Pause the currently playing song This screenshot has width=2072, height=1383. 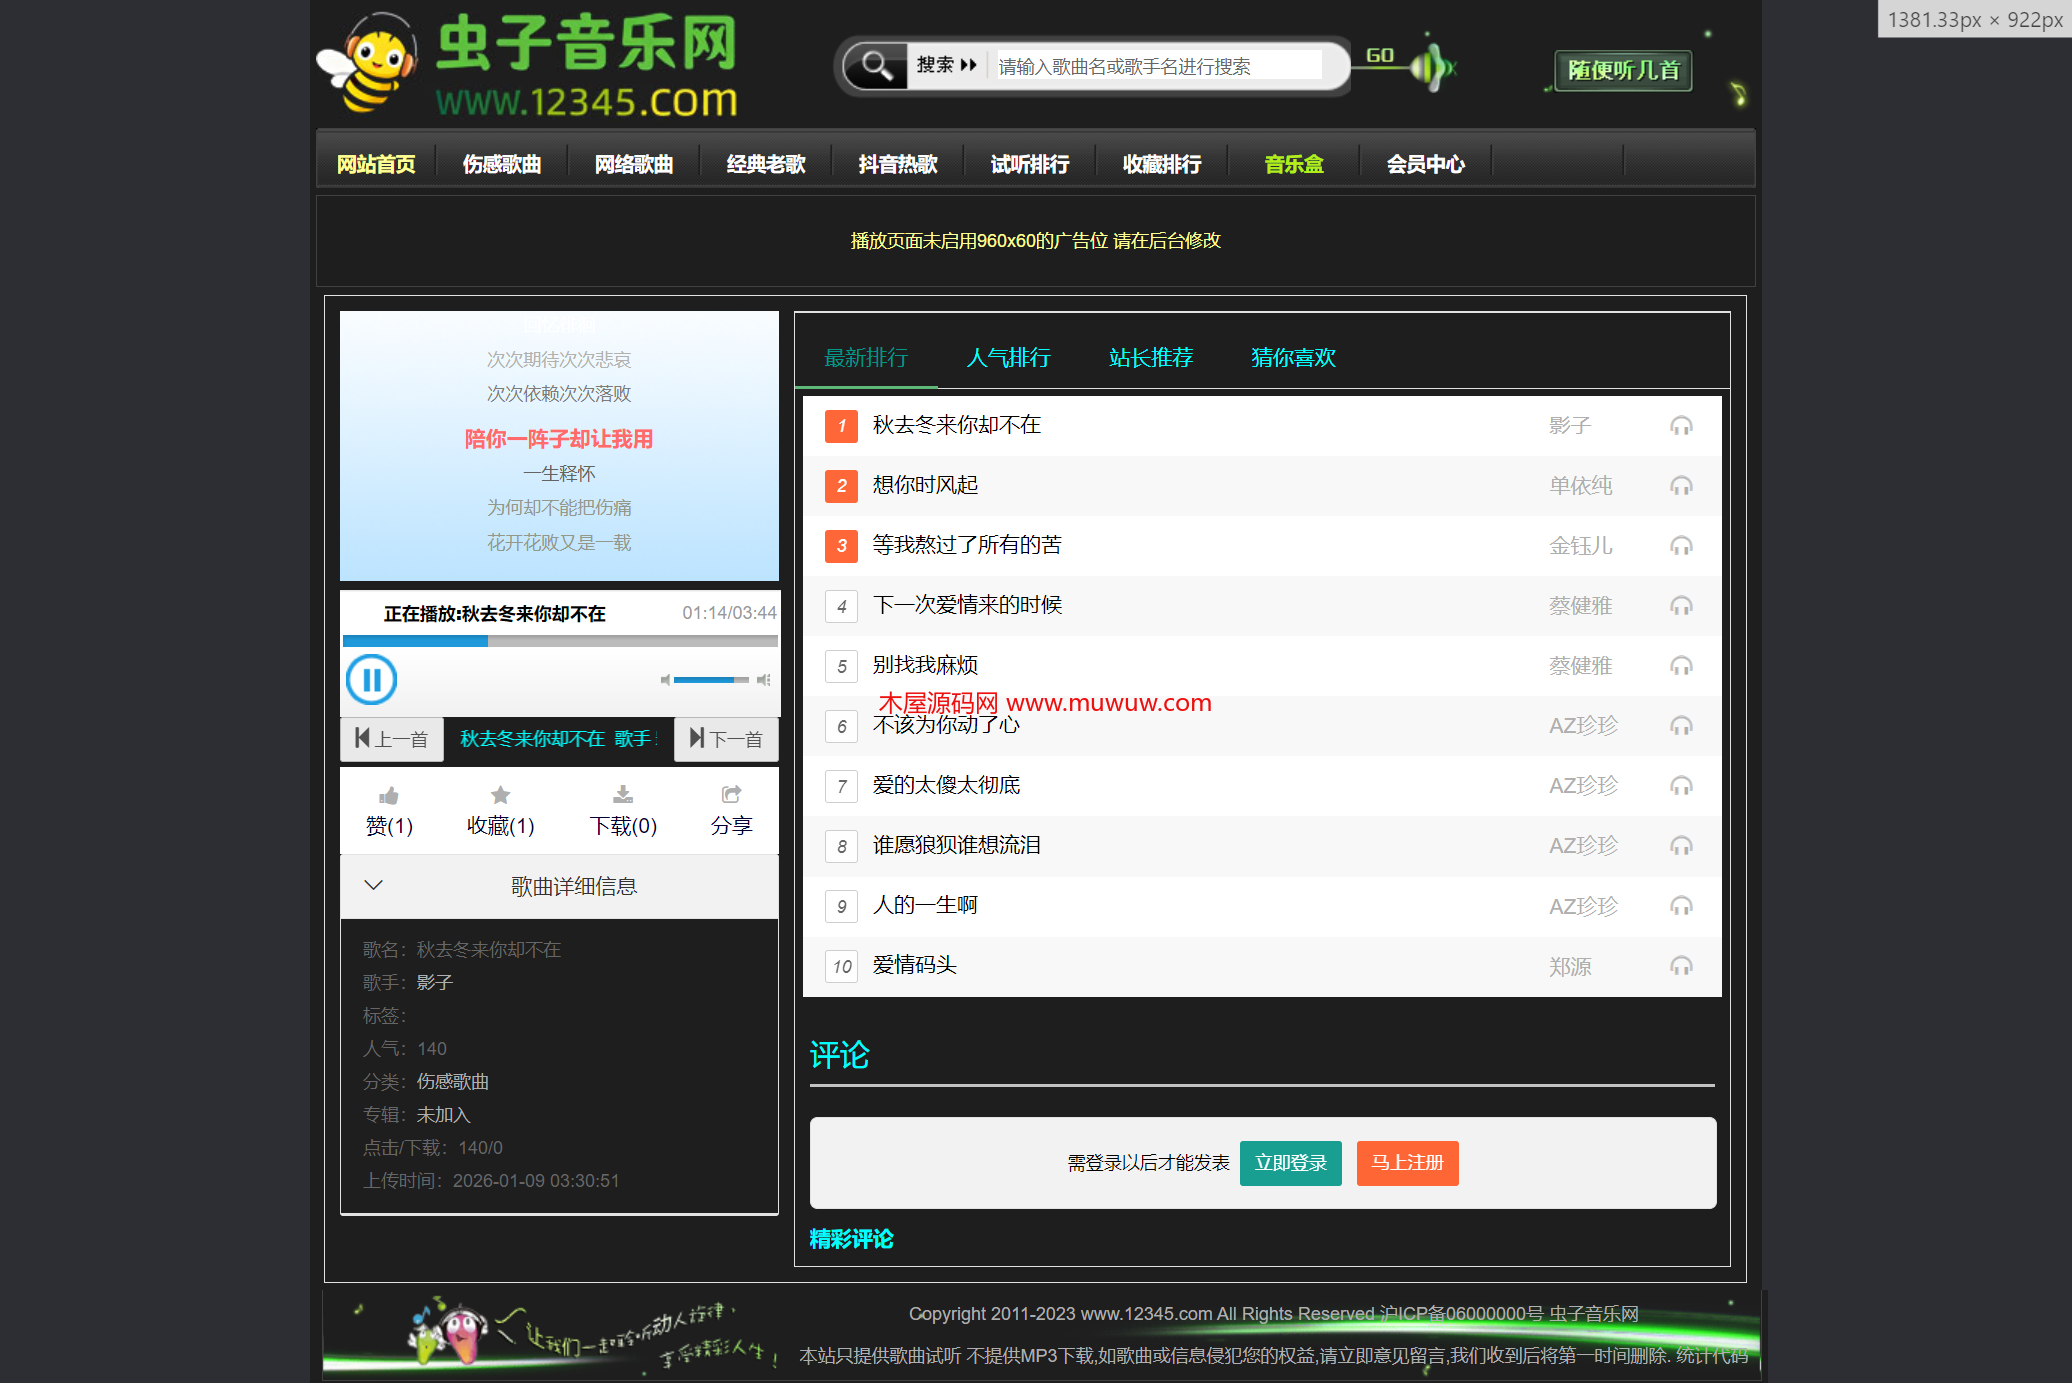click(371, 680)
